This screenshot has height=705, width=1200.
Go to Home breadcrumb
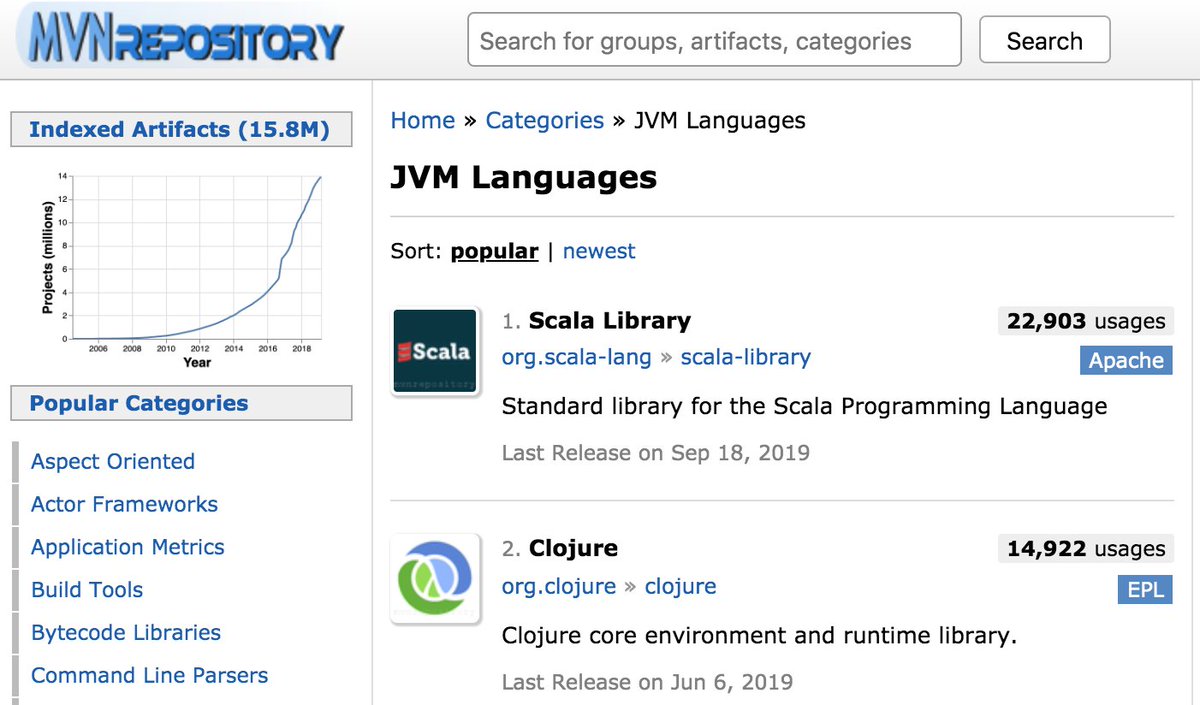(x=422, y=121)
